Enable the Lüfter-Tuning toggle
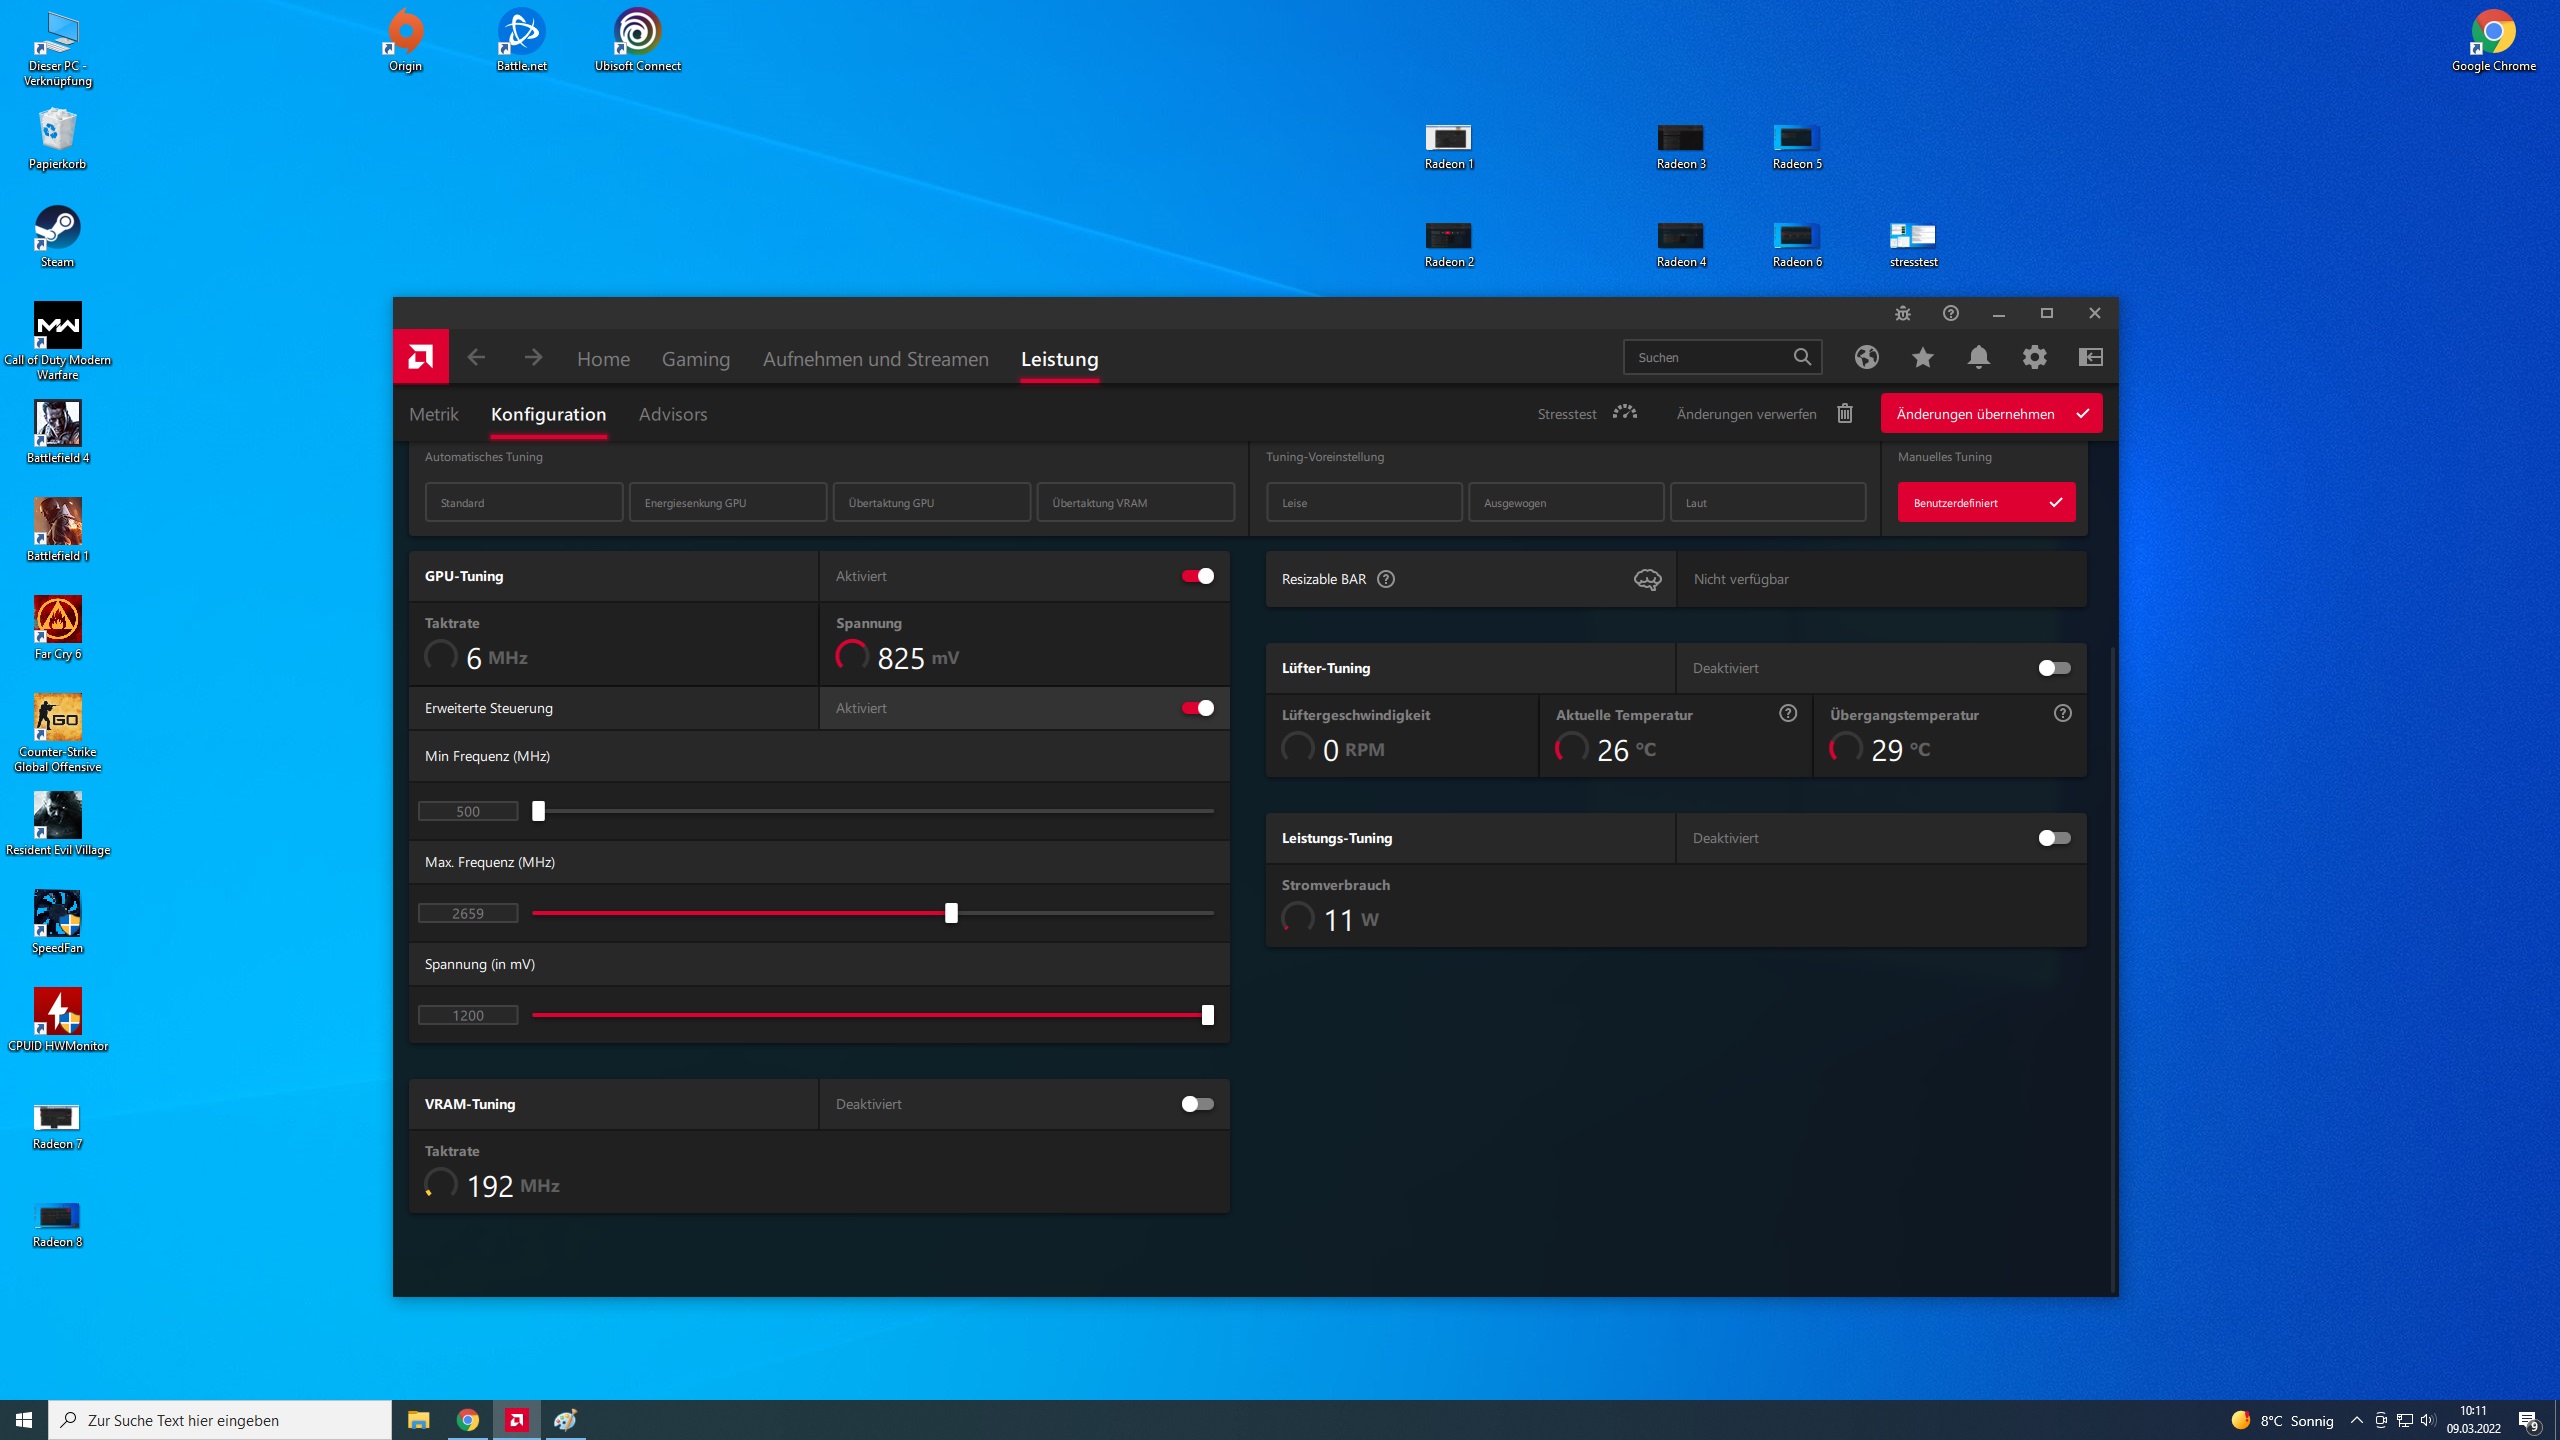 coord(2054,668)
